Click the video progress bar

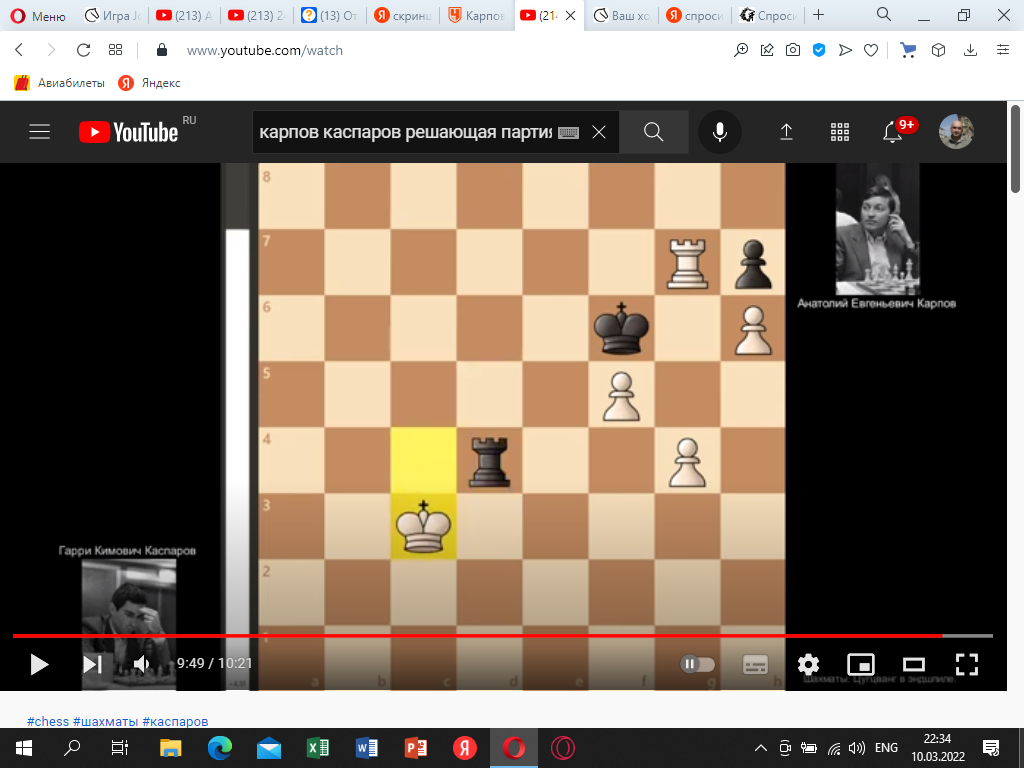[500, 635]
